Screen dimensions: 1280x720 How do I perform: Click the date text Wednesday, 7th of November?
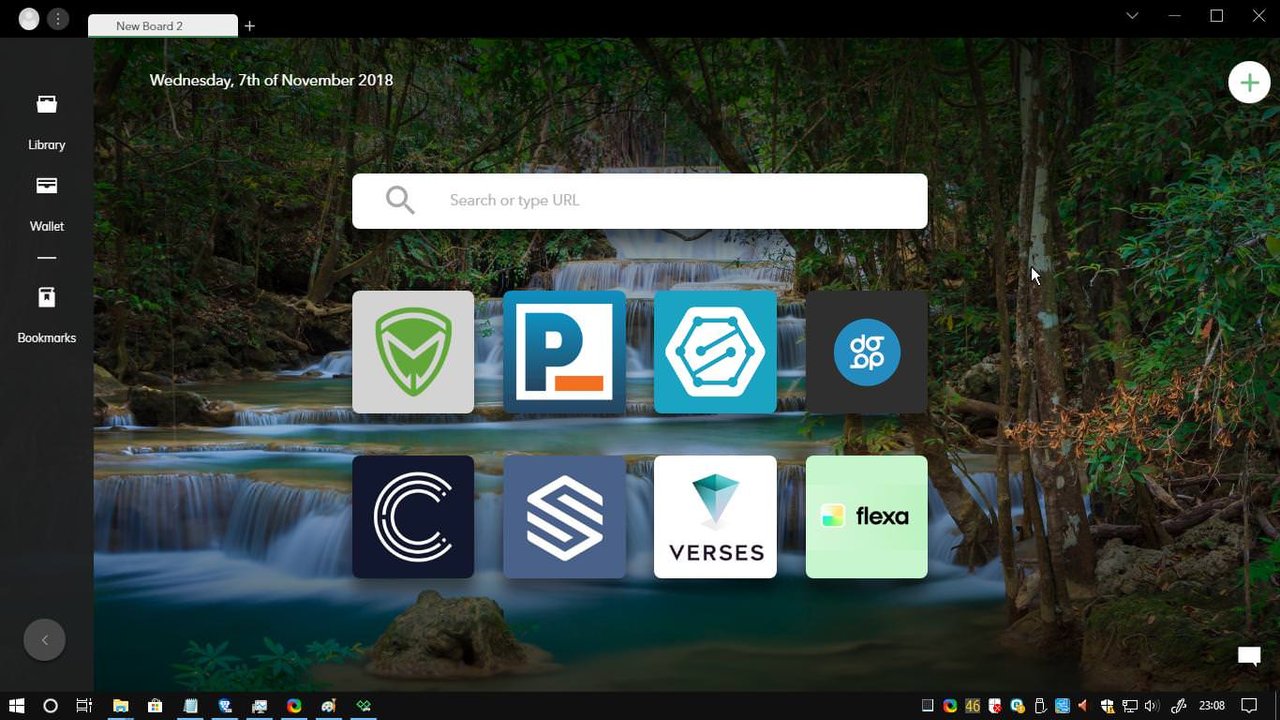click(x=271, y=80)
